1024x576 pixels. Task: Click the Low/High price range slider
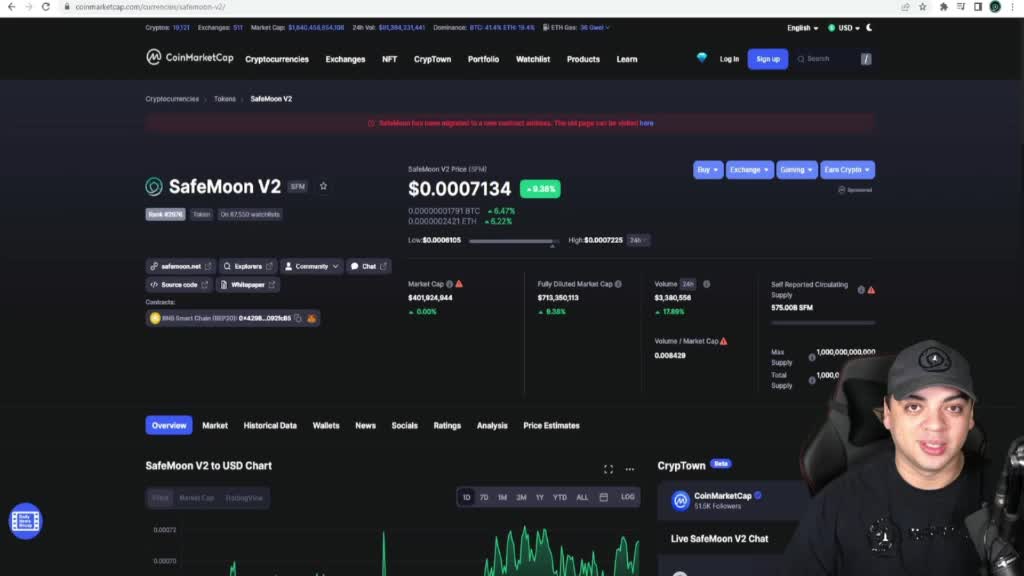tap(513, 241)
